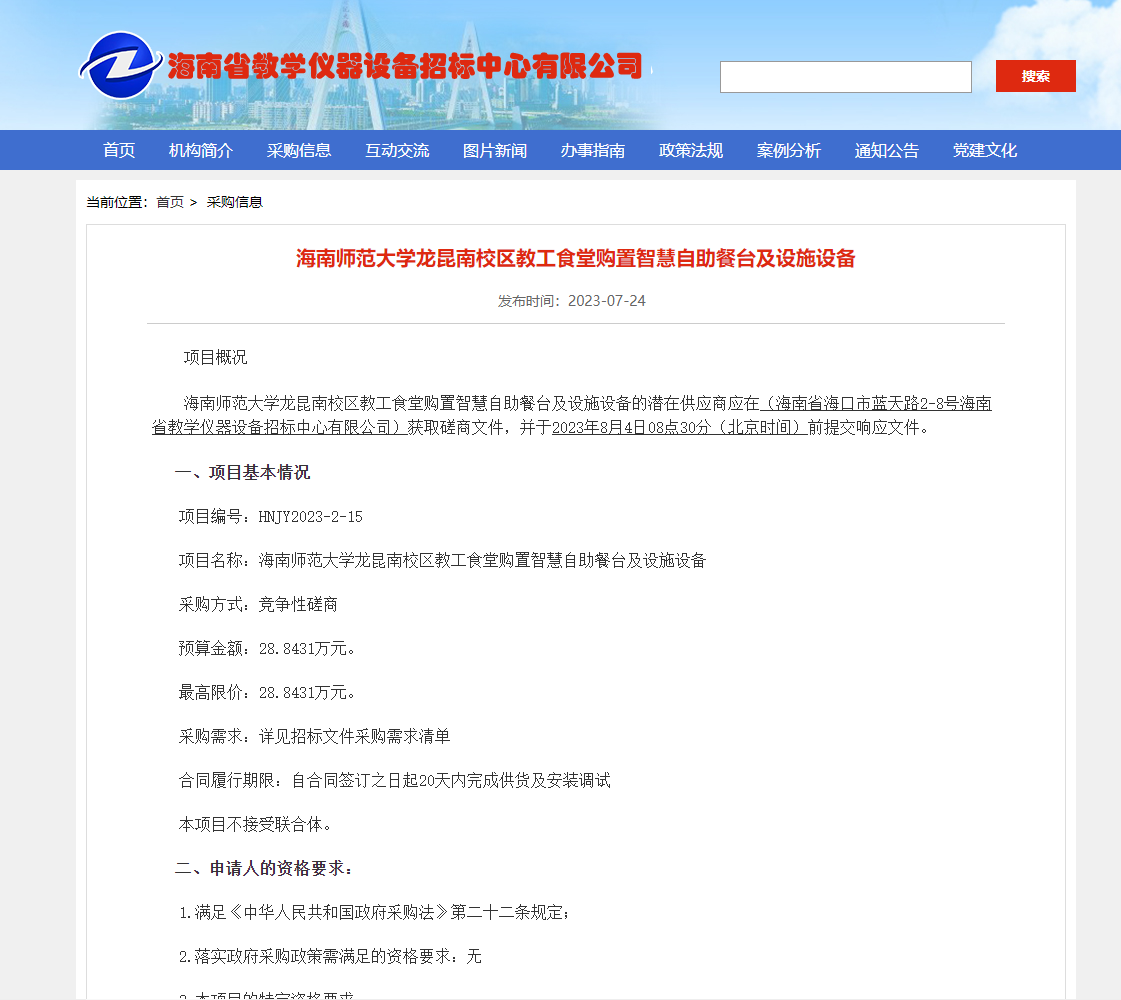Viewport: 1121px width, 1000px height.
Task: Click the 首页 breadcrumb link
Action: pyautogui.click(x=170, y=202)
